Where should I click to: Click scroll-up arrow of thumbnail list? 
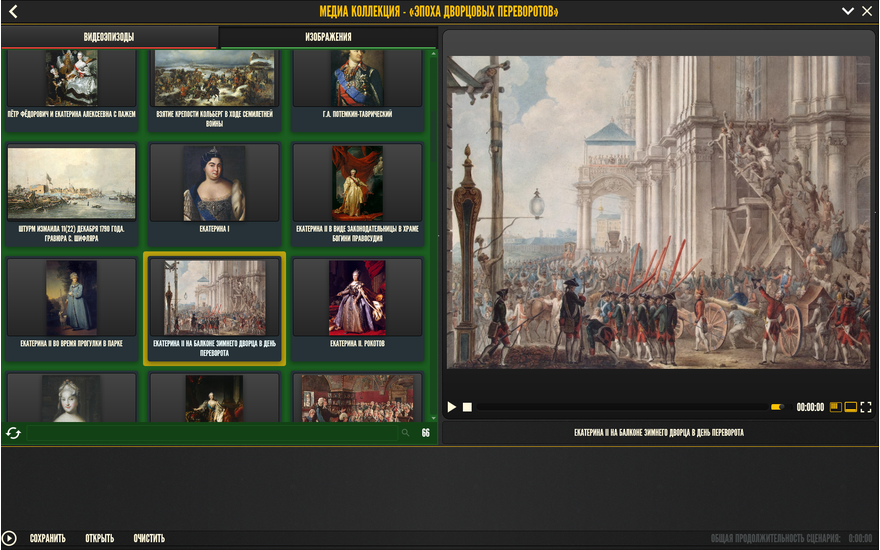tap(433, 54)
